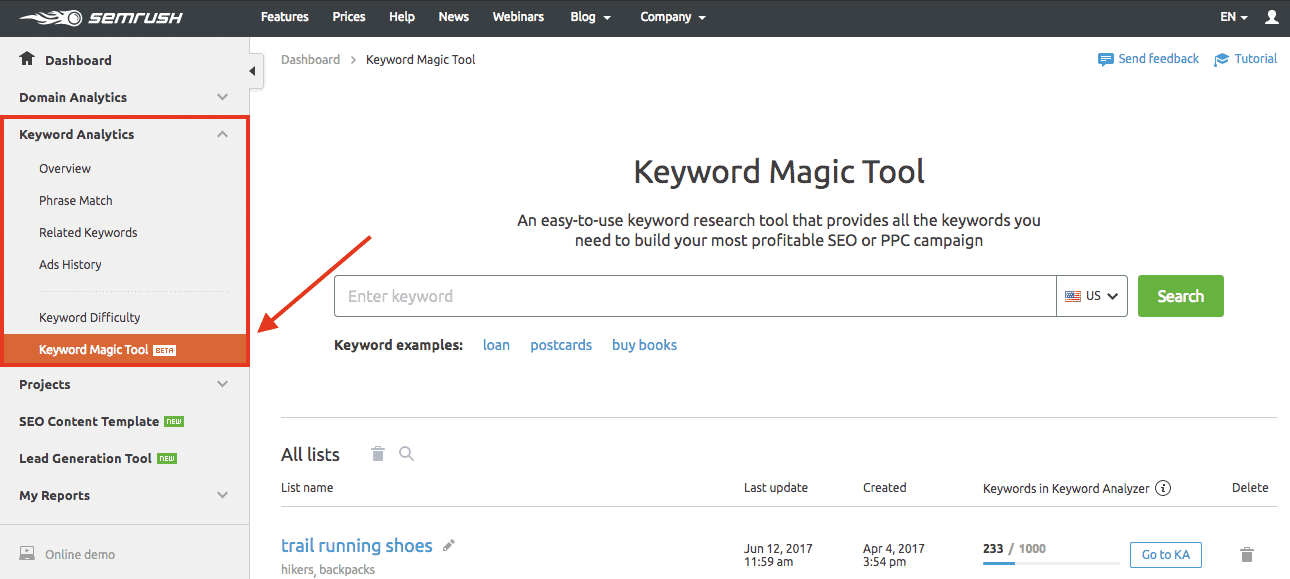Click the Send feedback link
Screen dimensions: 1290x579
tap(1159, 59)
